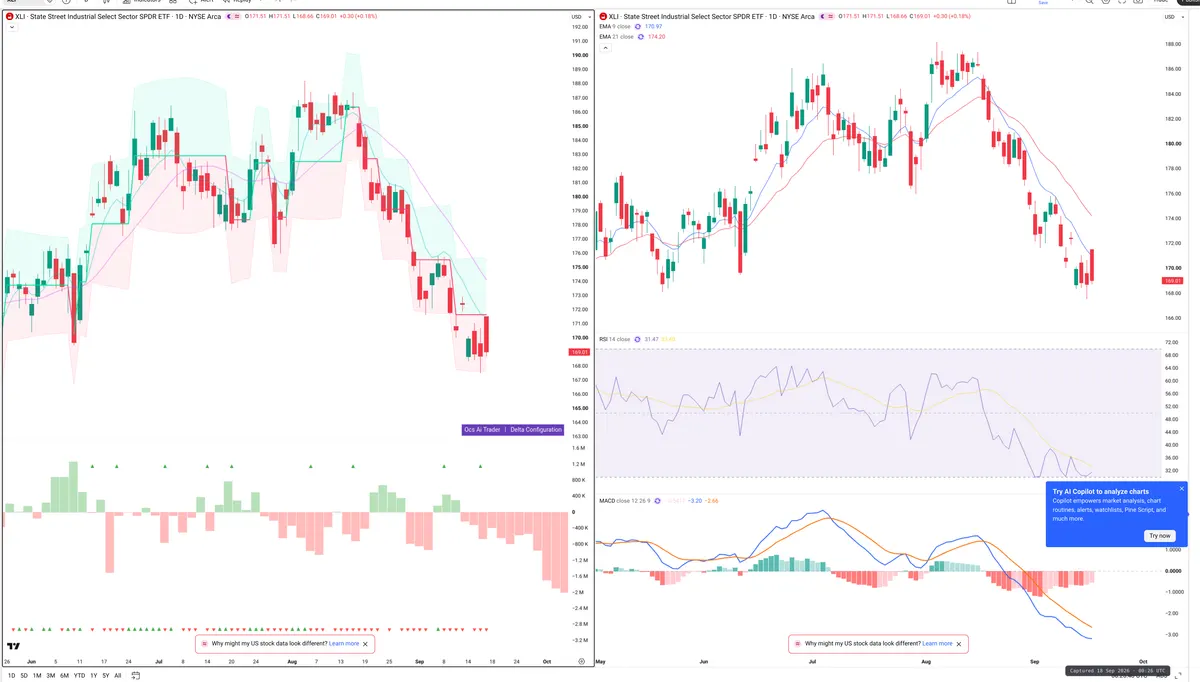1200x682 pixels.
Task: Select the YTD time range
Action: 79,676
